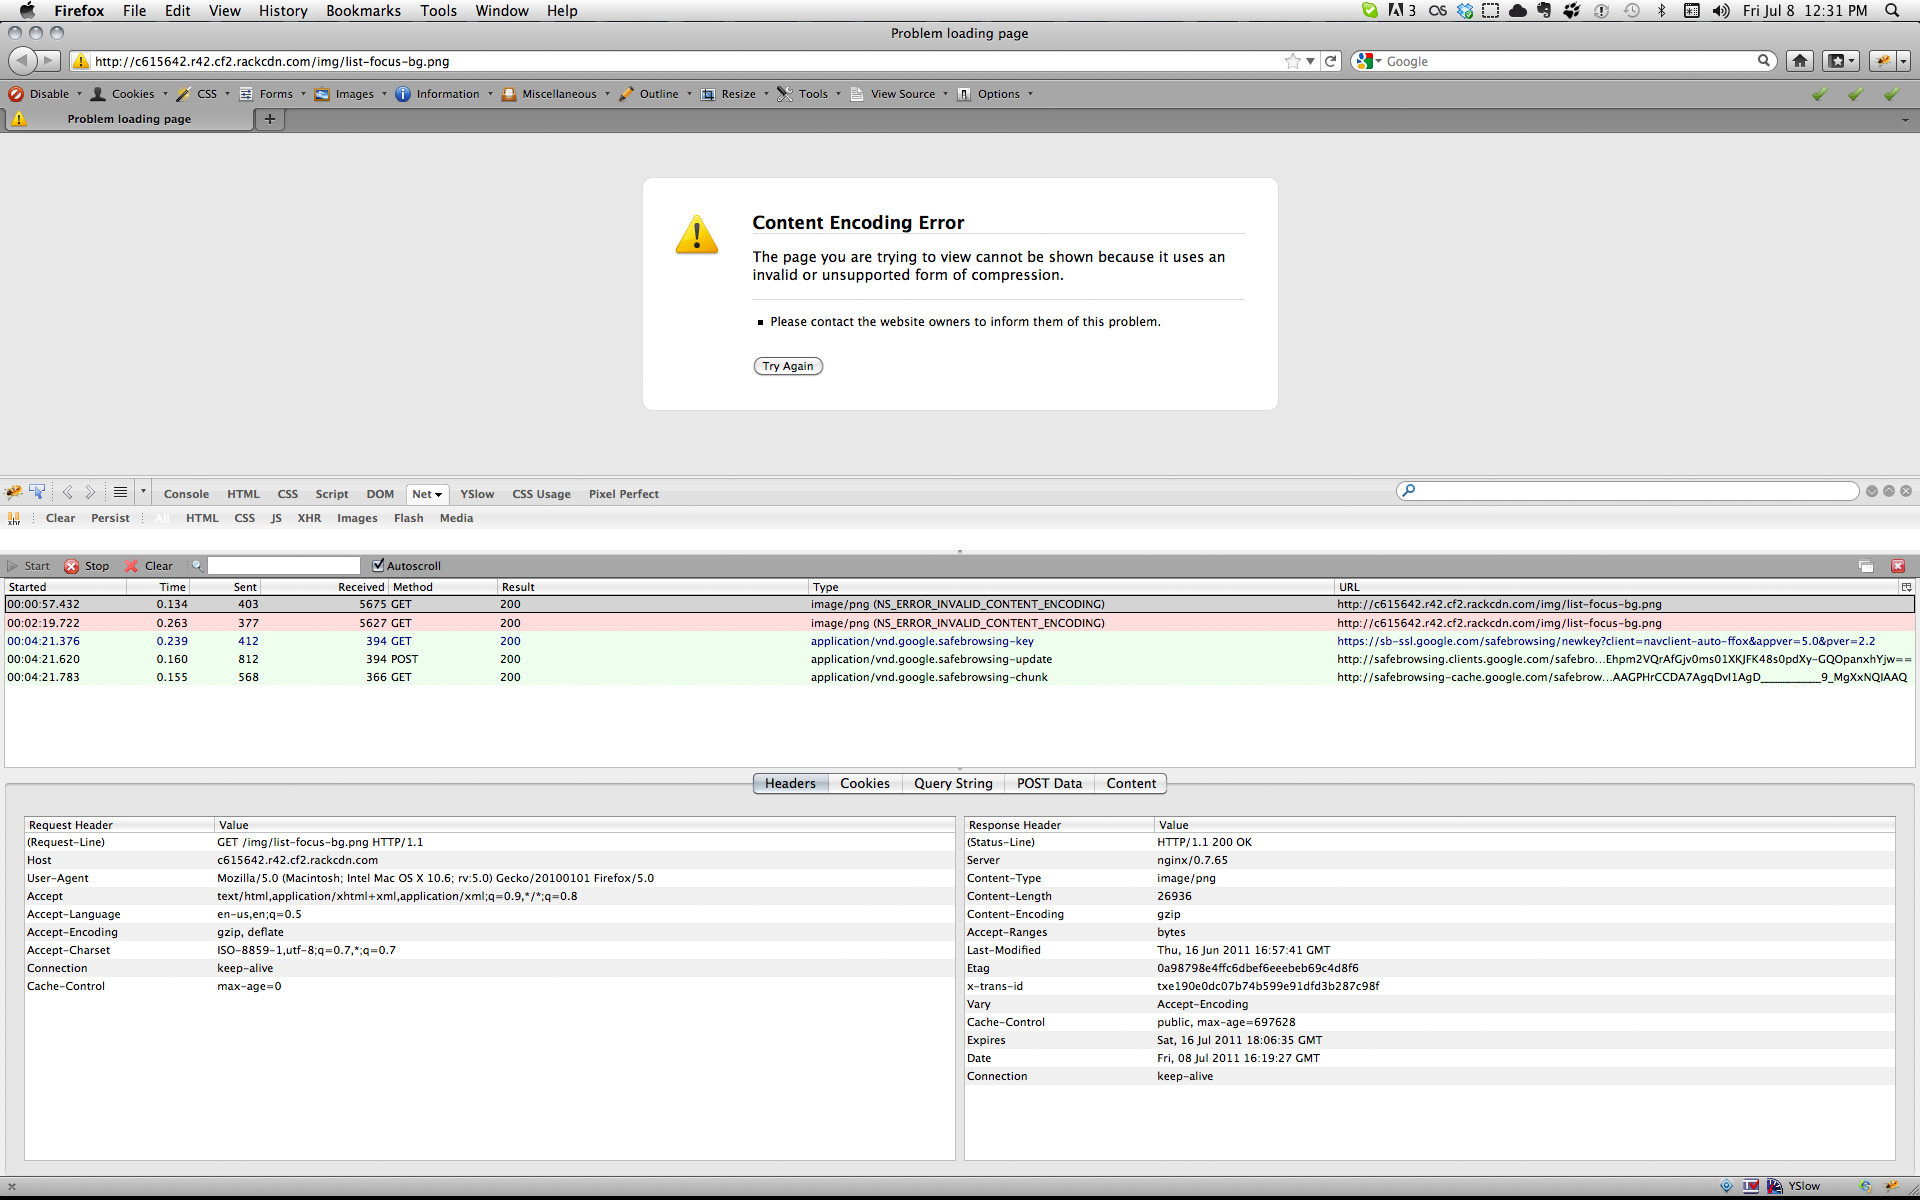Select the XHR filter in the Net panel
1920x1200 pixels.
pos(309,517)
